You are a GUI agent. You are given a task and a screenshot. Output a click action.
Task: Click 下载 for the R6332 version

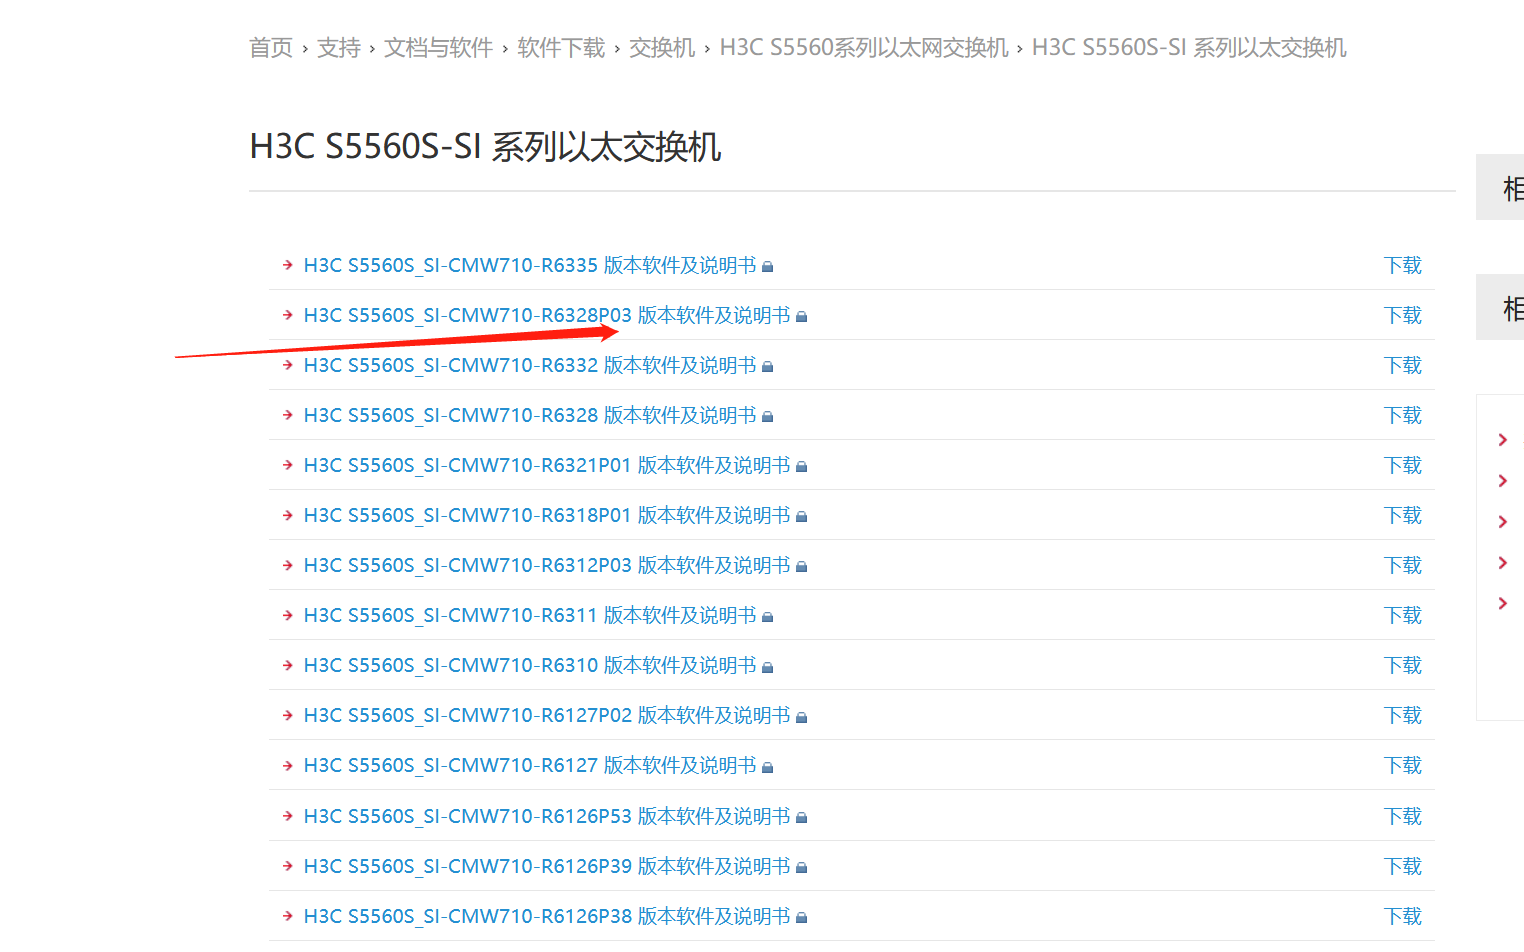pos(1403,365)
